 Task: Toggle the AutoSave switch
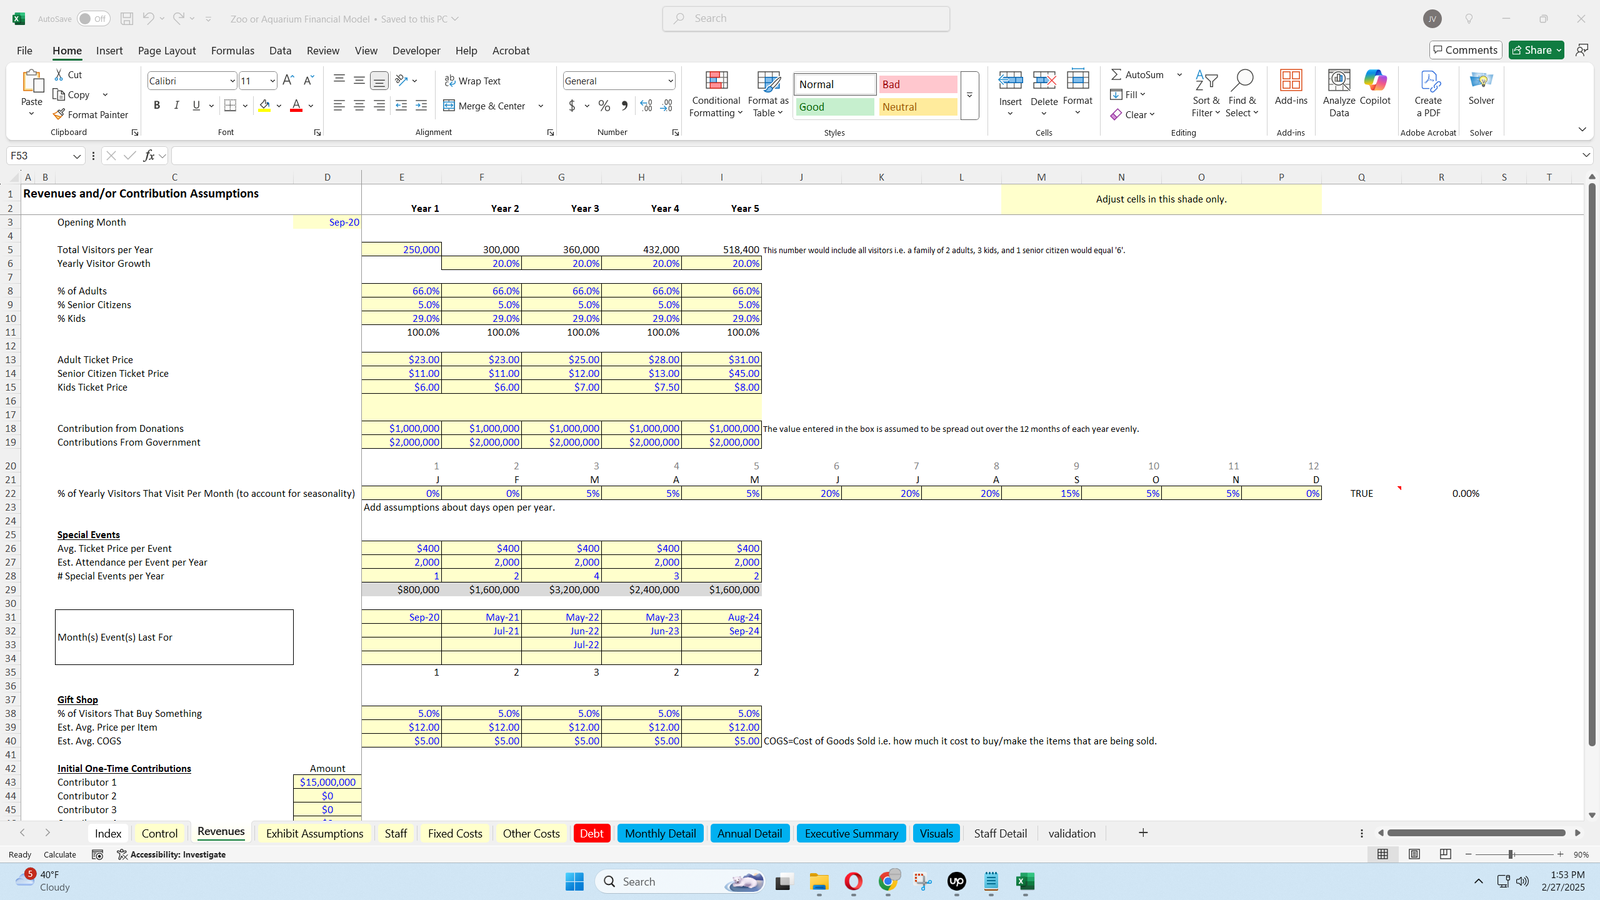click(92, 19)
